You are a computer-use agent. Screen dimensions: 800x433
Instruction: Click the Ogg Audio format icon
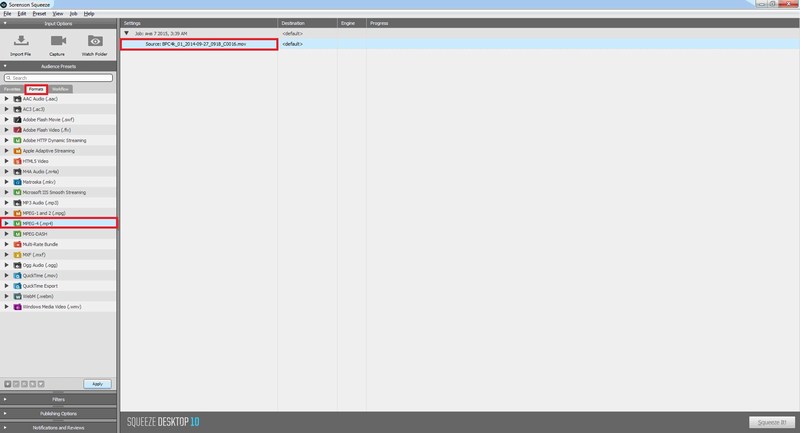17,265
